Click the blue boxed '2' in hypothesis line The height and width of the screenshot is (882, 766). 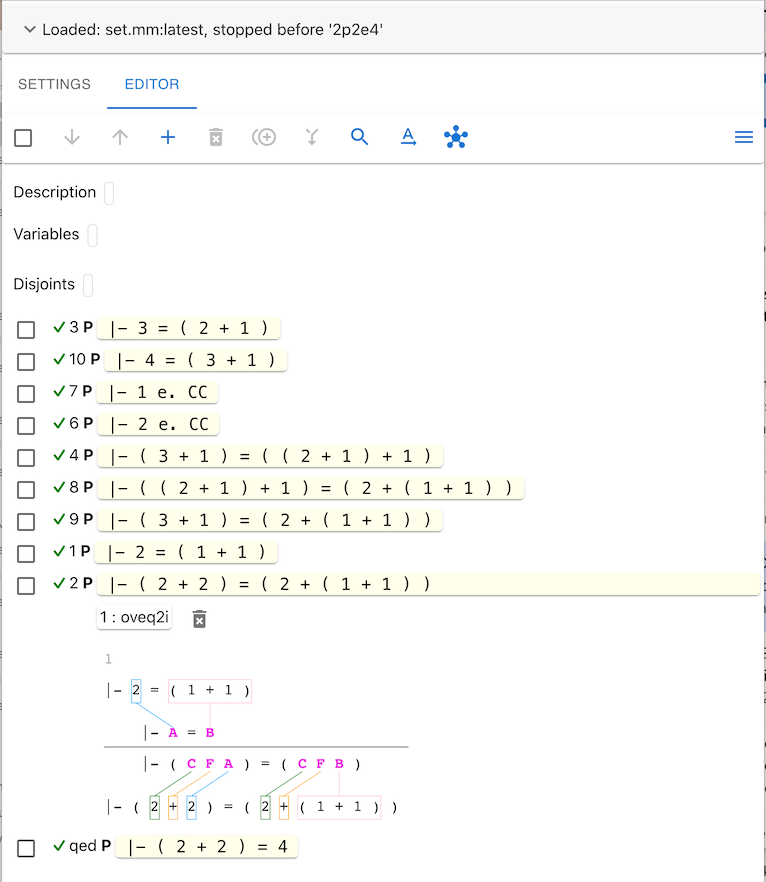coord(136,691)
